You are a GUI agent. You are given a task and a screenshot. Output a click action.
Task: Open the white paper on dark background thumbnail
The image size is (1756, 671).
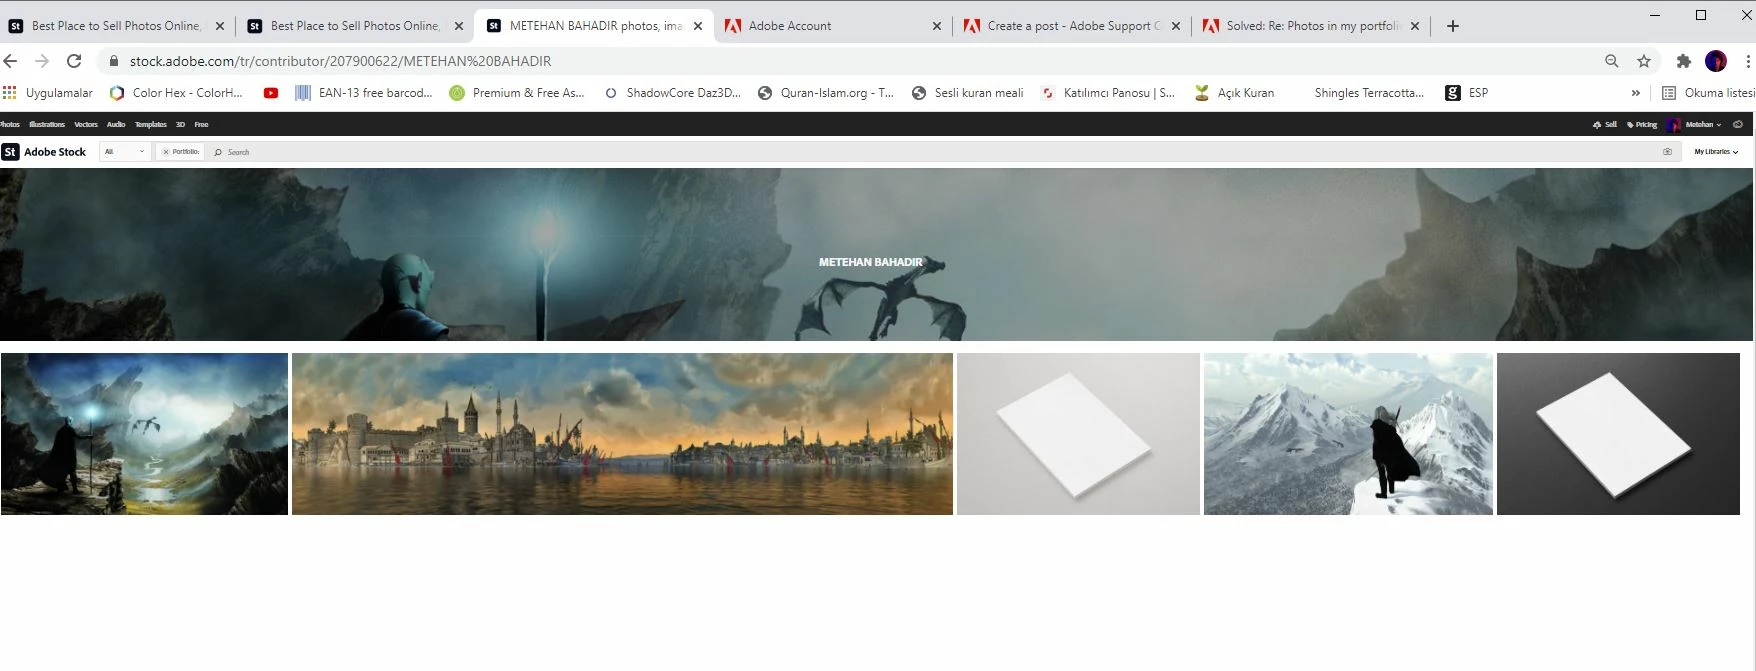pos(1618,434)
